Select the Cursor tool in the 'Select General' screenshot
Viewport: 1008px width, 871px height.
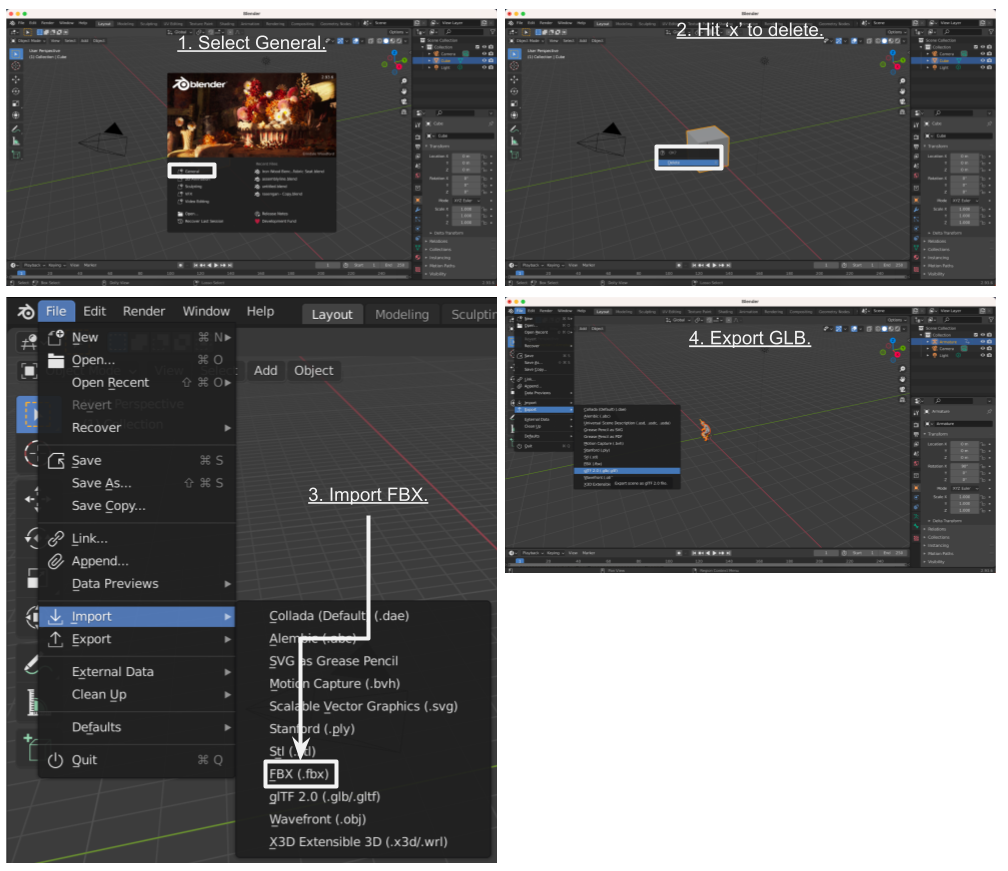pyautogui.click(x=16, y=66)
